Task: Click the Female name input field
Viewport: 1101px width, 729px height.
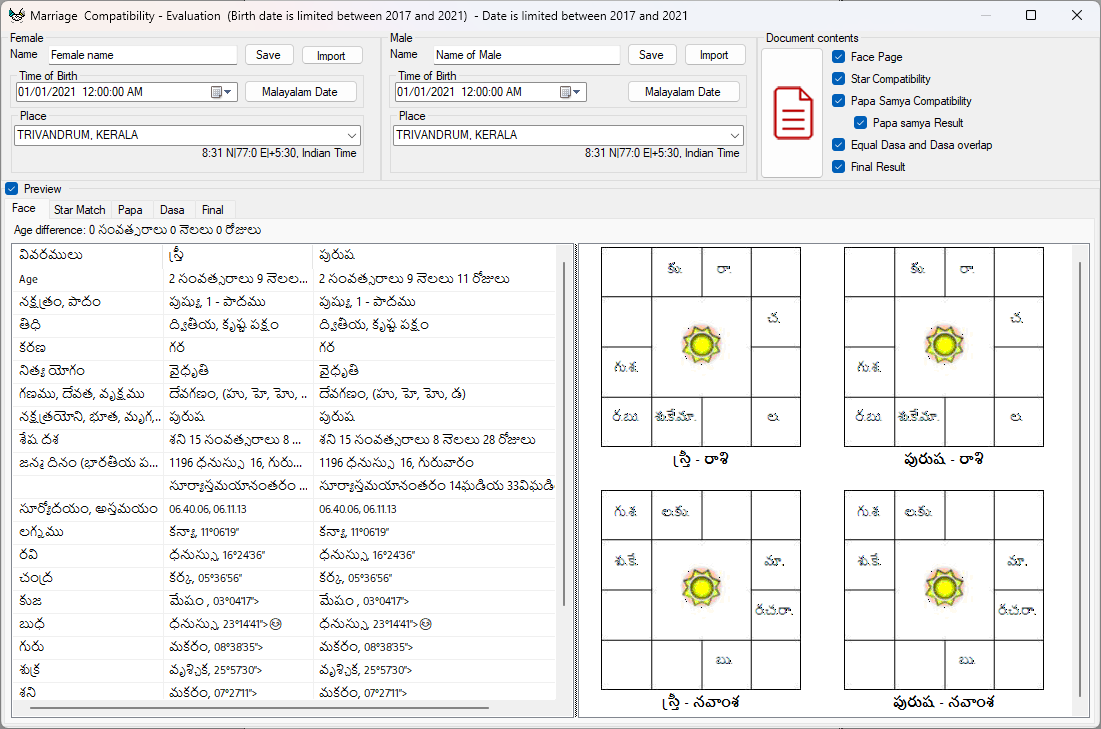Action: tap(143, 55)
